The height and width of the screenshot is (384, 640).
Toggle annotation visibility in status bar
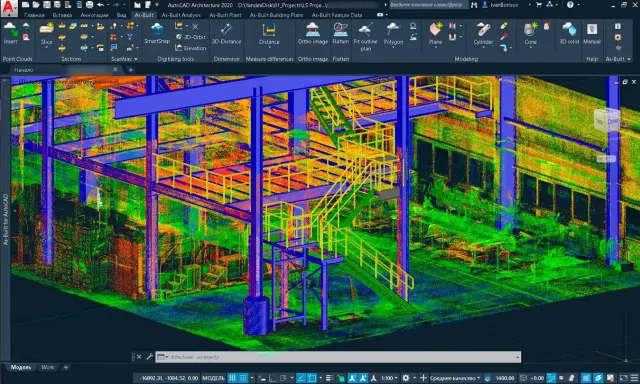click(352, 378)
